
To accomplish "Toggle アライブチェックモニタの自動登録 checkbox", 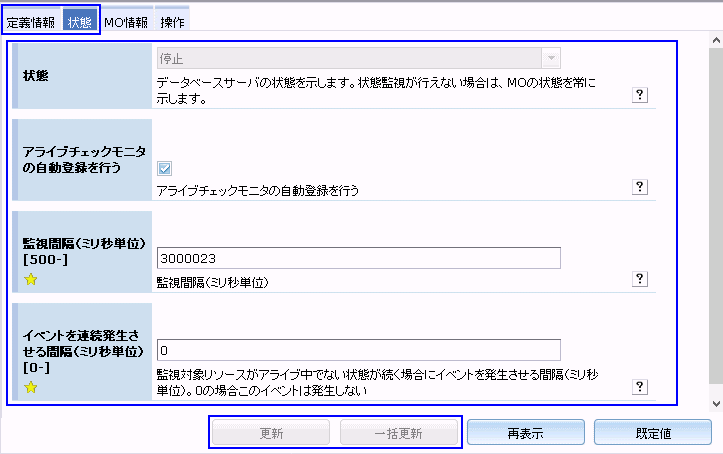I will 165,169.
